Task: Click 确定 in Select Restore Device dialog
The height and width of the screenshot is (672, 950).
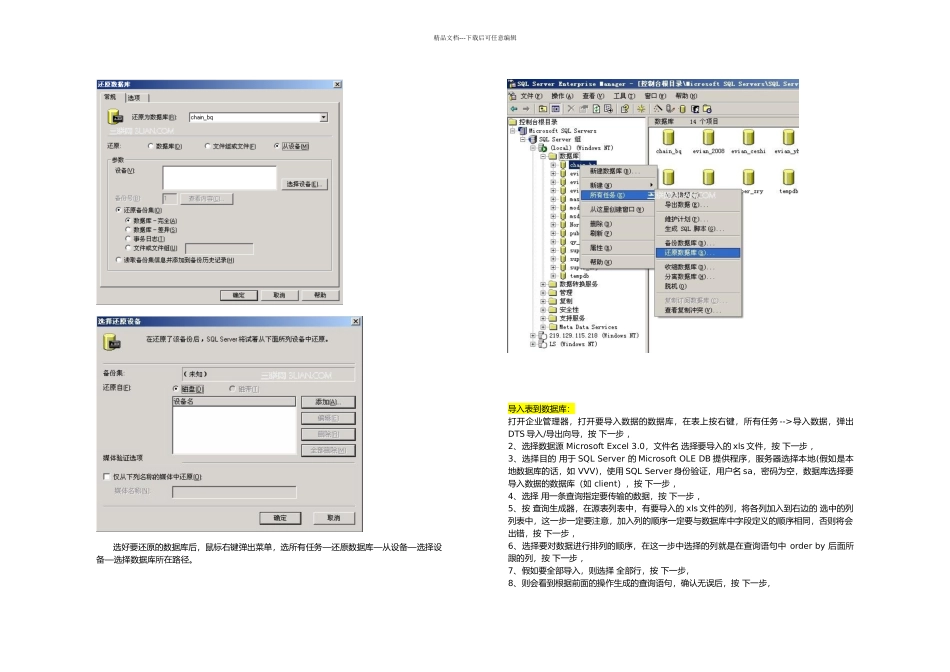Action: [x=280, y=518]
